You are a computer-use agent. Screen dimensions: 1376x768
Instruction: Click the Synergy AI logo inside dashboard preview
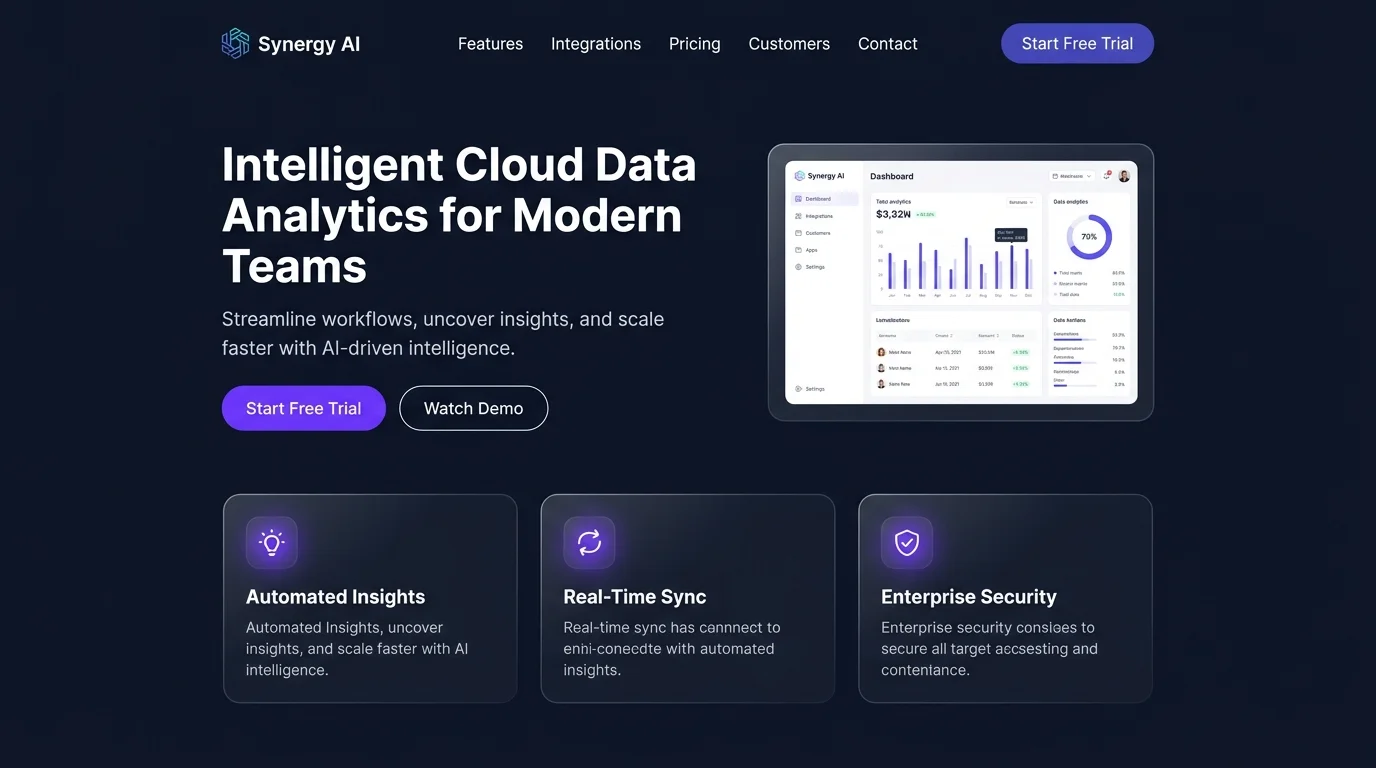pos(799,176)
